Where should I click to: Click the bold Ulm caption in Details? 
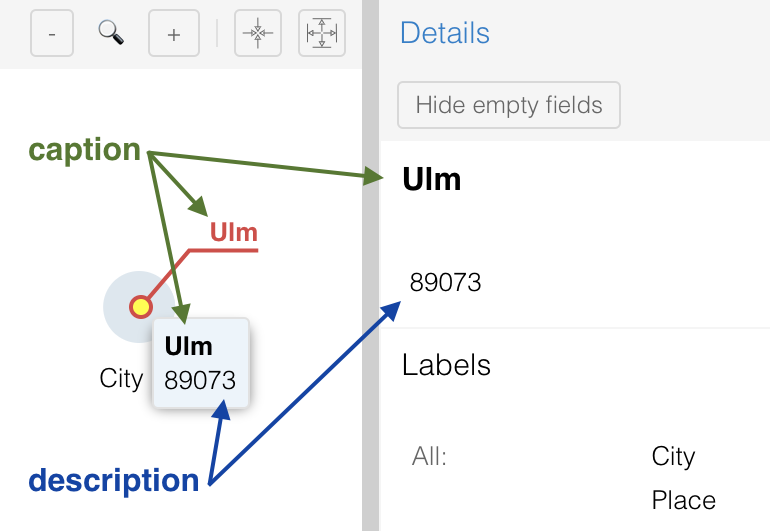click(x=431, y=179)
